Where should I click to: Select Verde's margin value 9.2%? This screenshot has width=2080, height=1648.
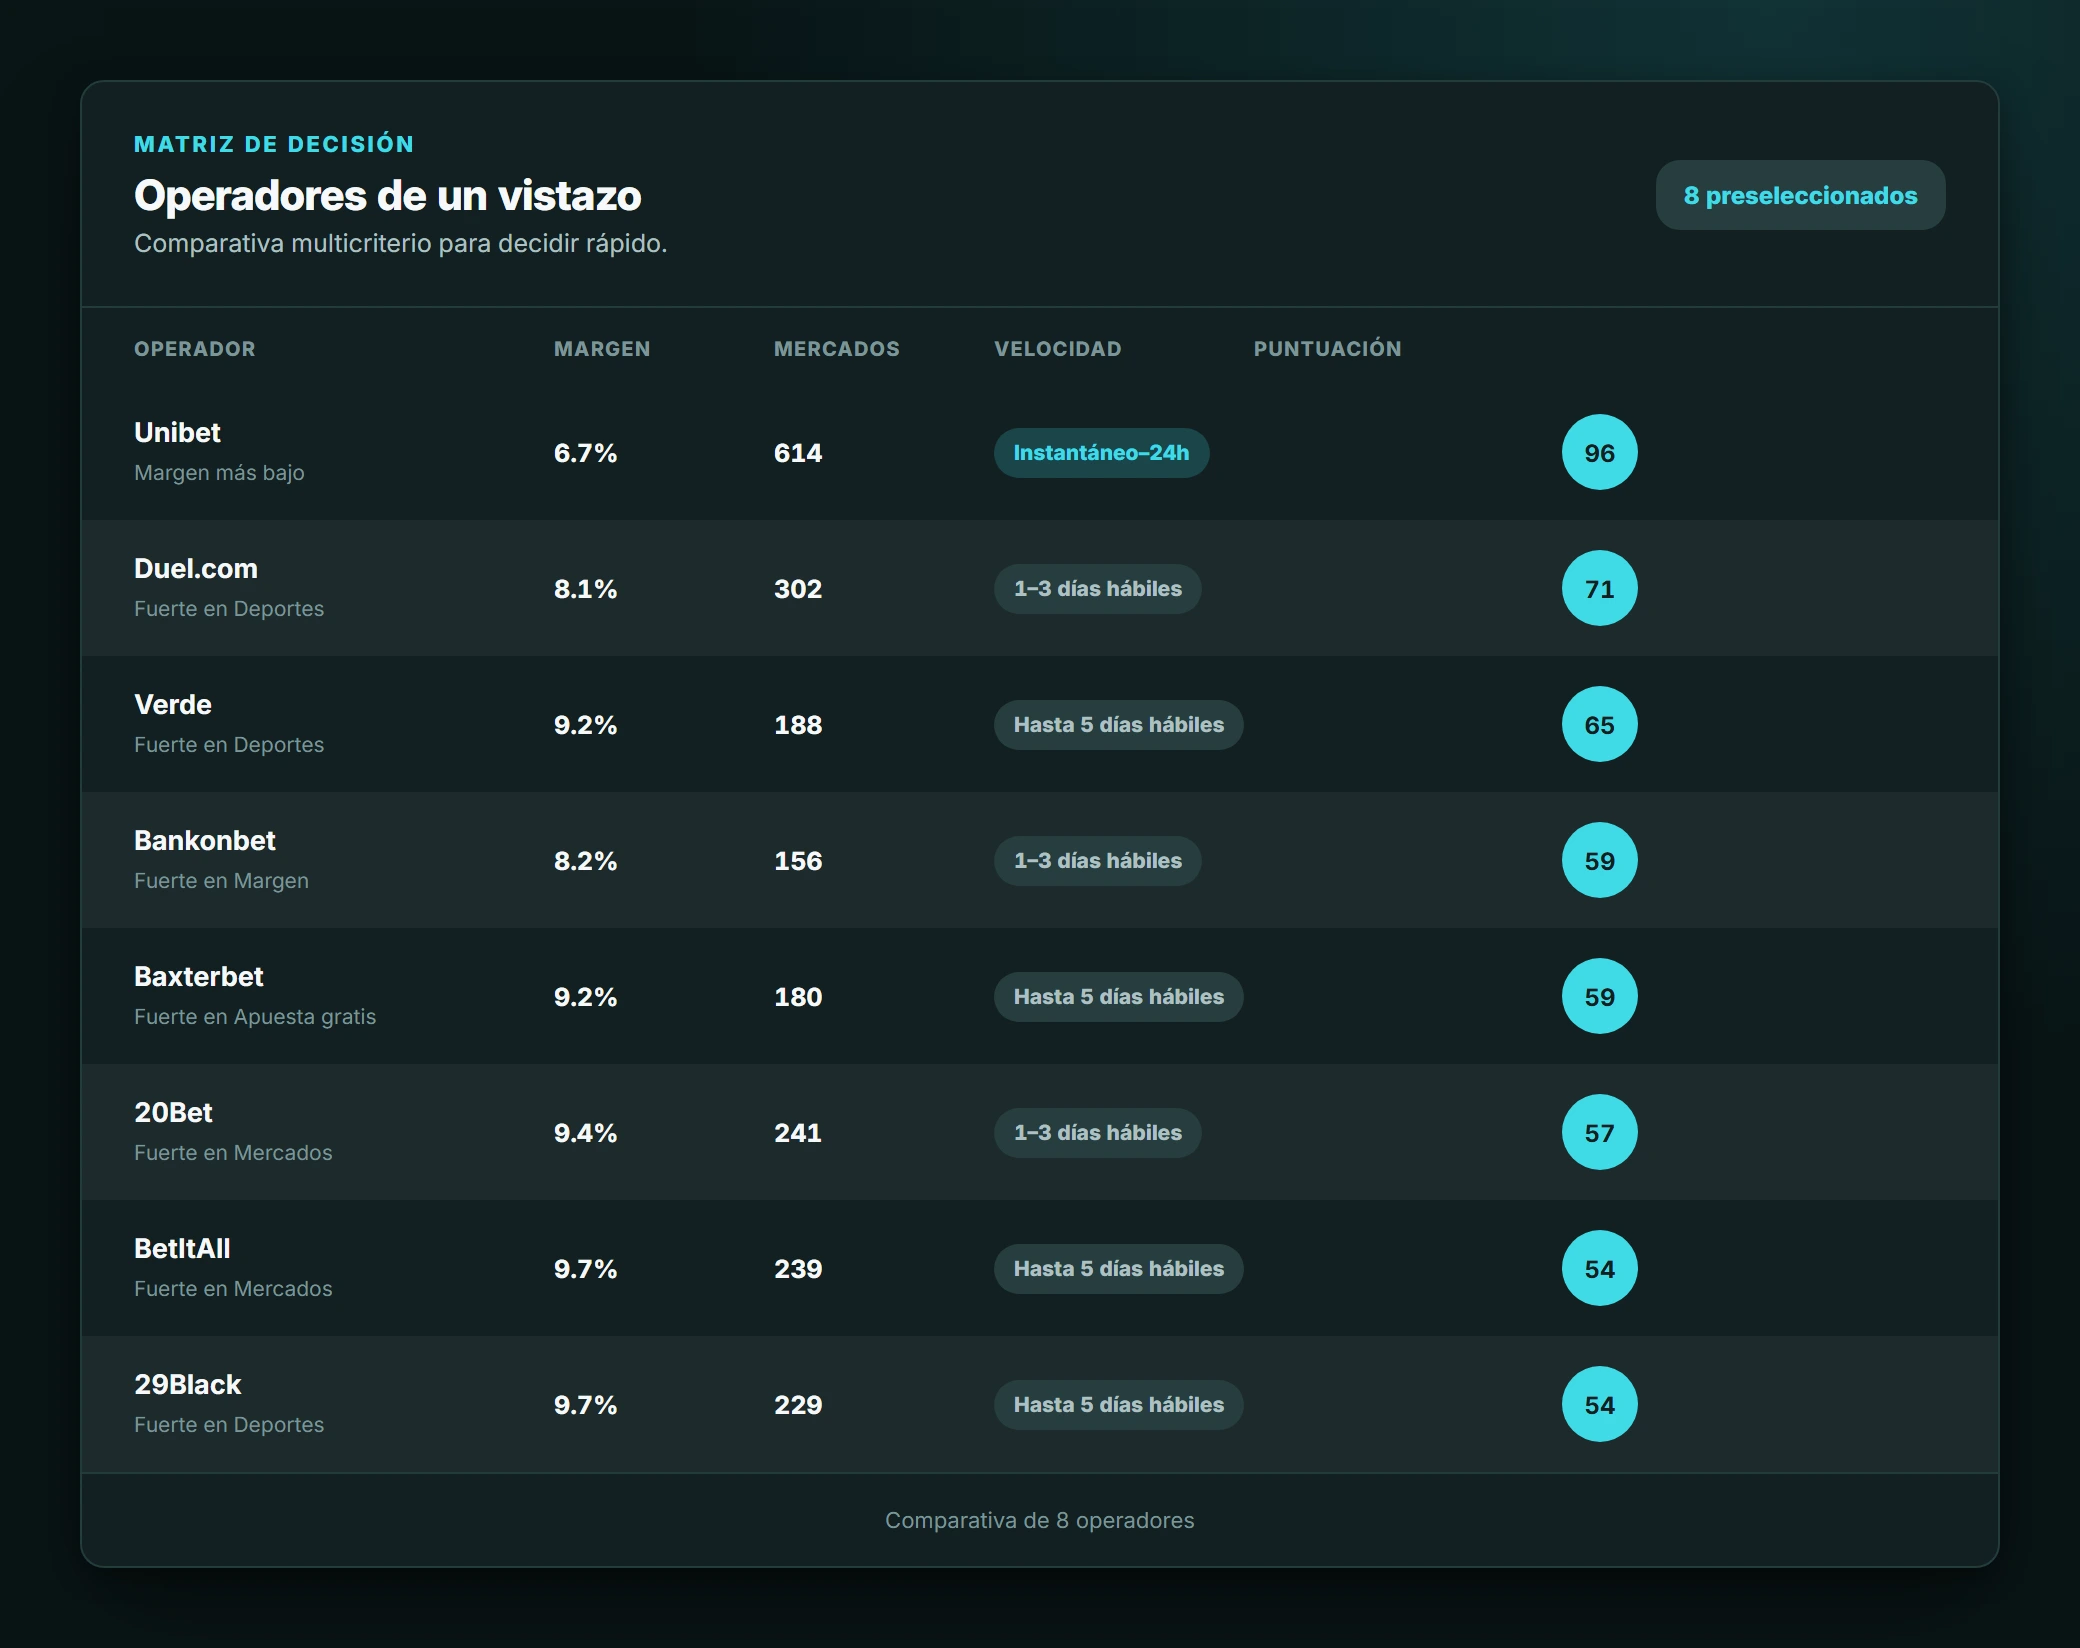tap(585, 725)
